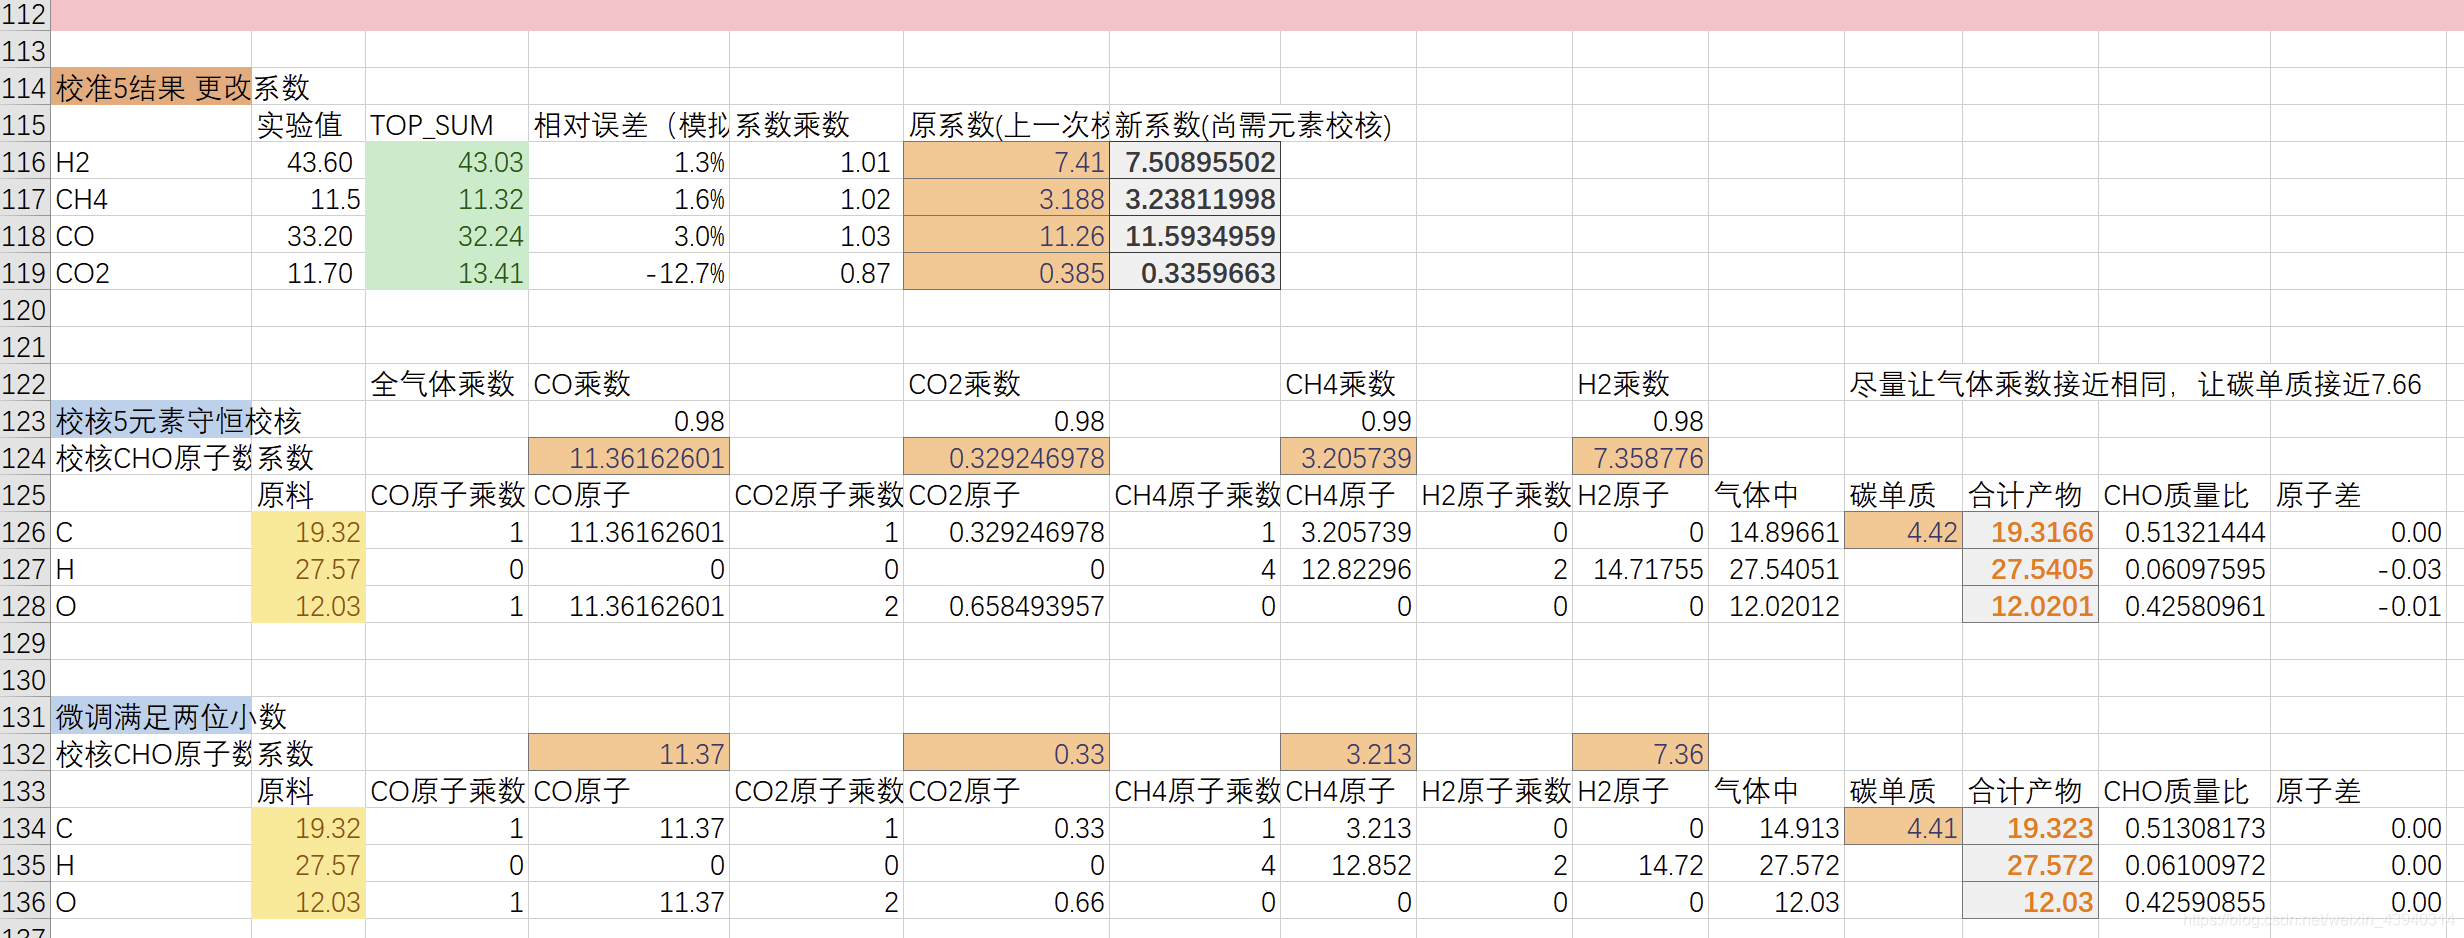Viewport: 2464px width, 938px height.
Task: Click orange cell 11.36162601 in row 124
Action: click(629, 458)
